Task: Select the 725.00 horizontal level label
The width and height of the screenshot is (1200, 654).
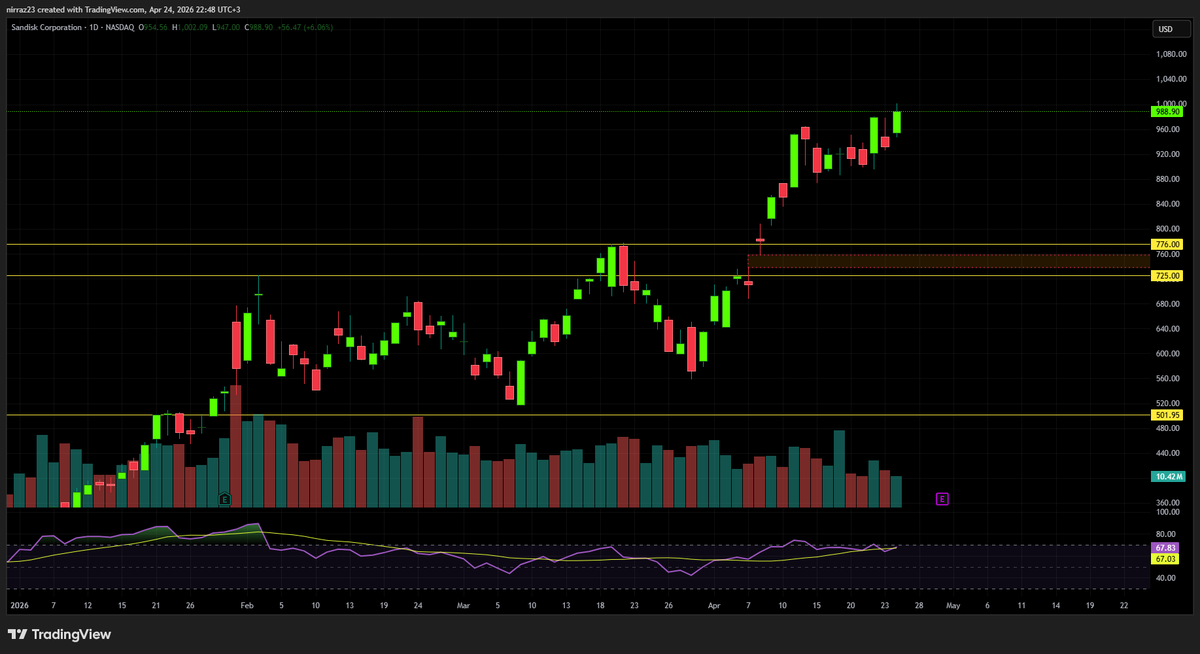Action: pos(1168,275)
